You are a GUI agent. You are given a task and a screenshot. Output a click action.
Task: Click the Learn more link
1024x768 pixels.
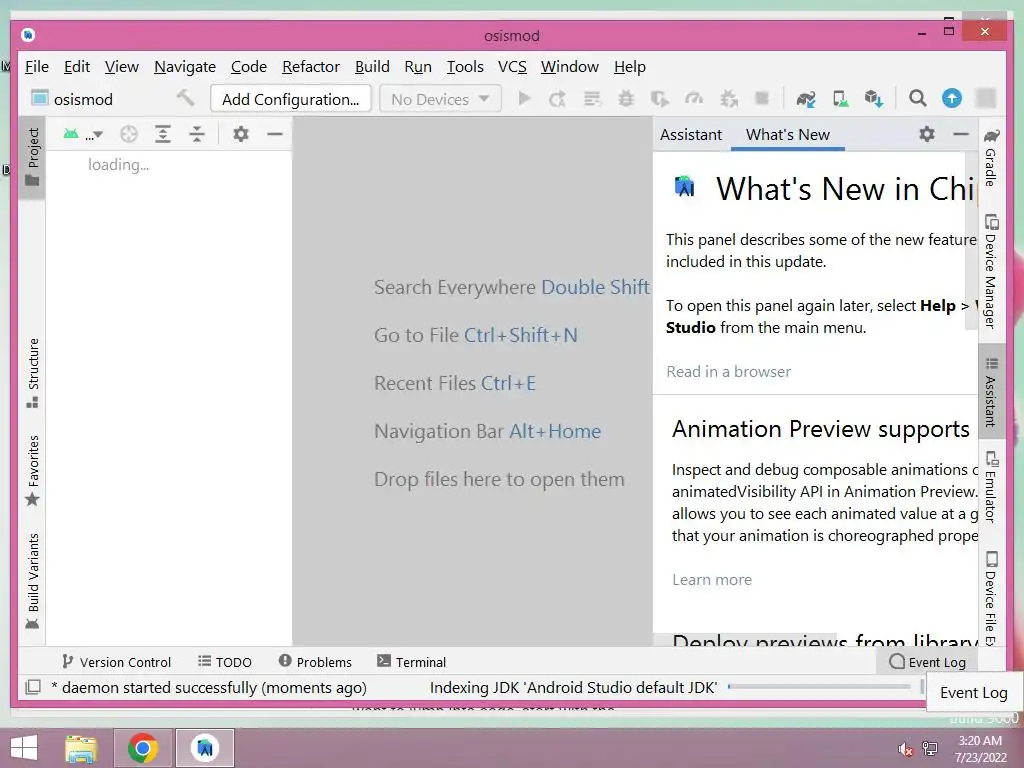pos(712,579)
